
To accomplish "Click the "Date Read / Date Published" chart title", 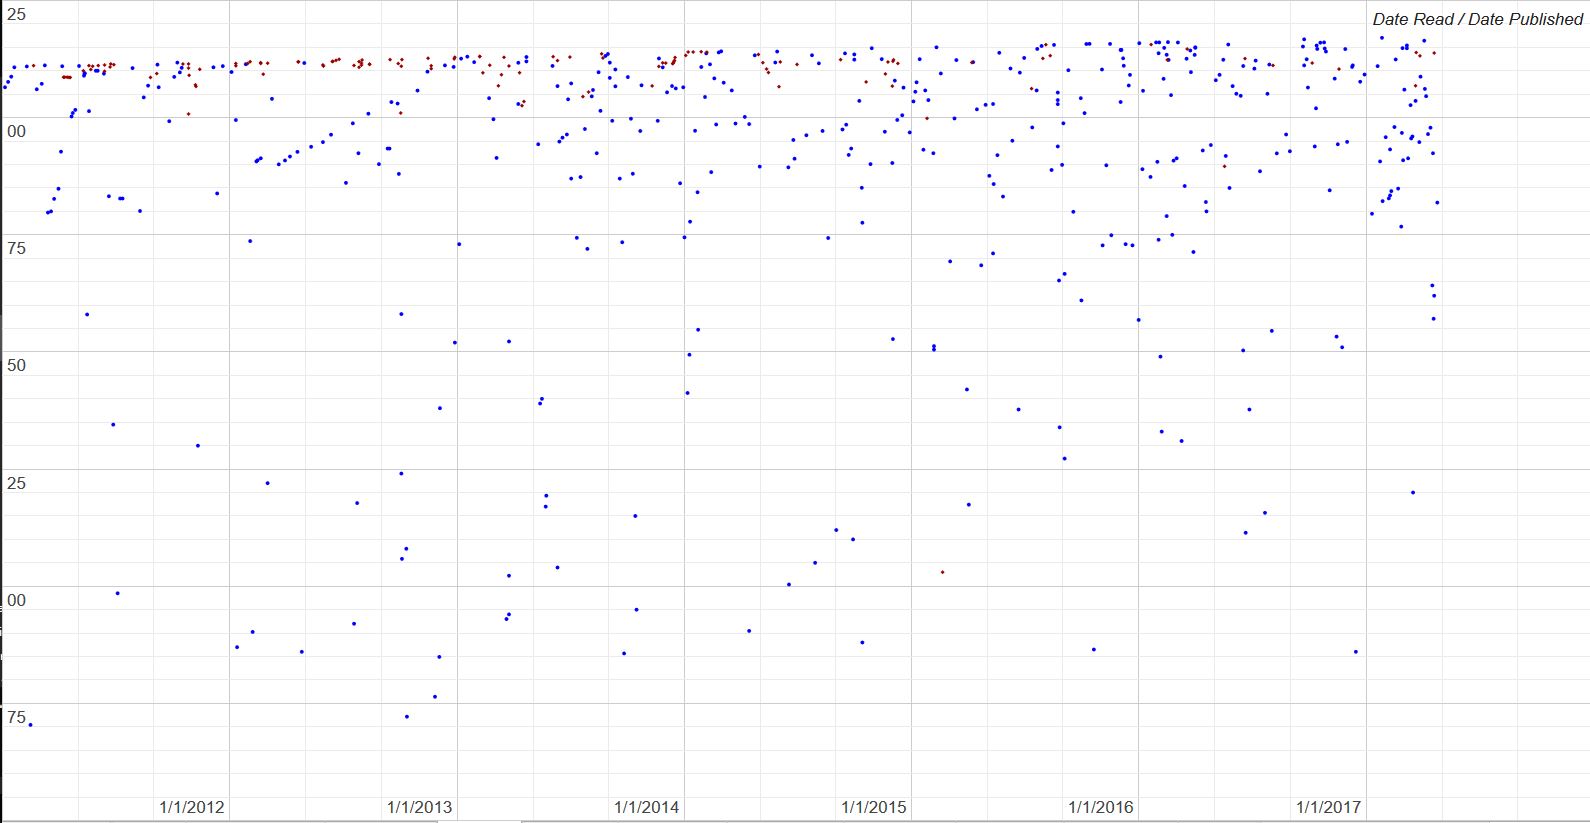I will 1477,20.
